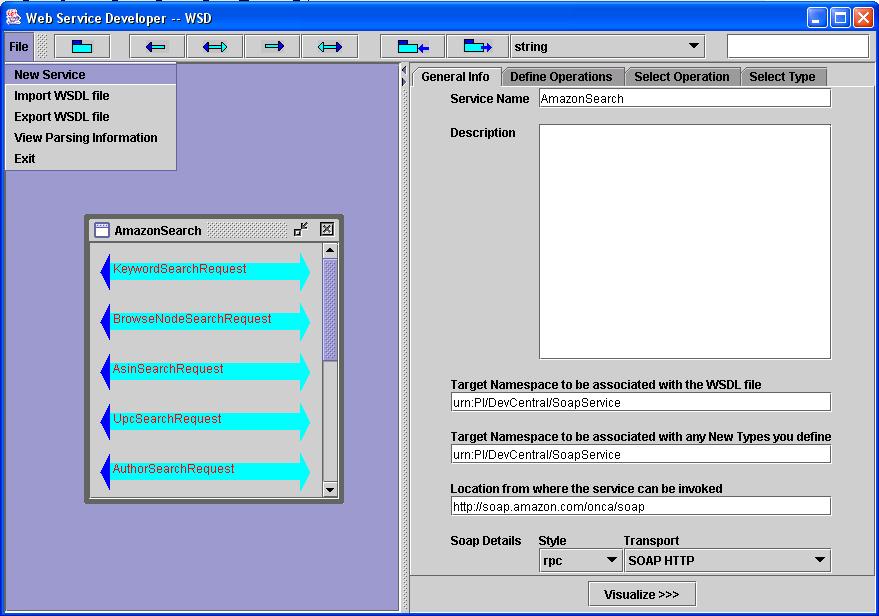Select the KeywordSearchRequest operation arrow
The height and width of the screenshot is (616, 879).
tap(205, 271)
